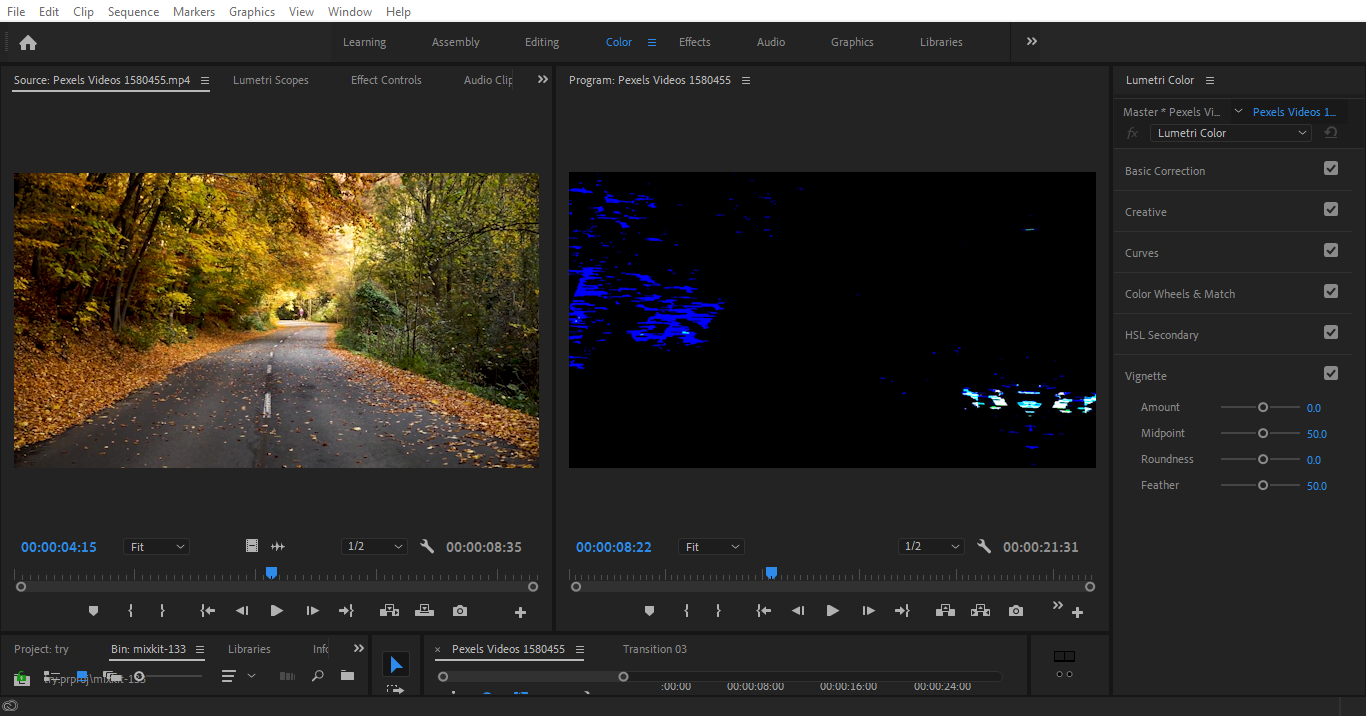Open Source monitor 1/2 resolution dropdown
The height and width of the screenshot is (716, 1366).
tap(374, 547)
